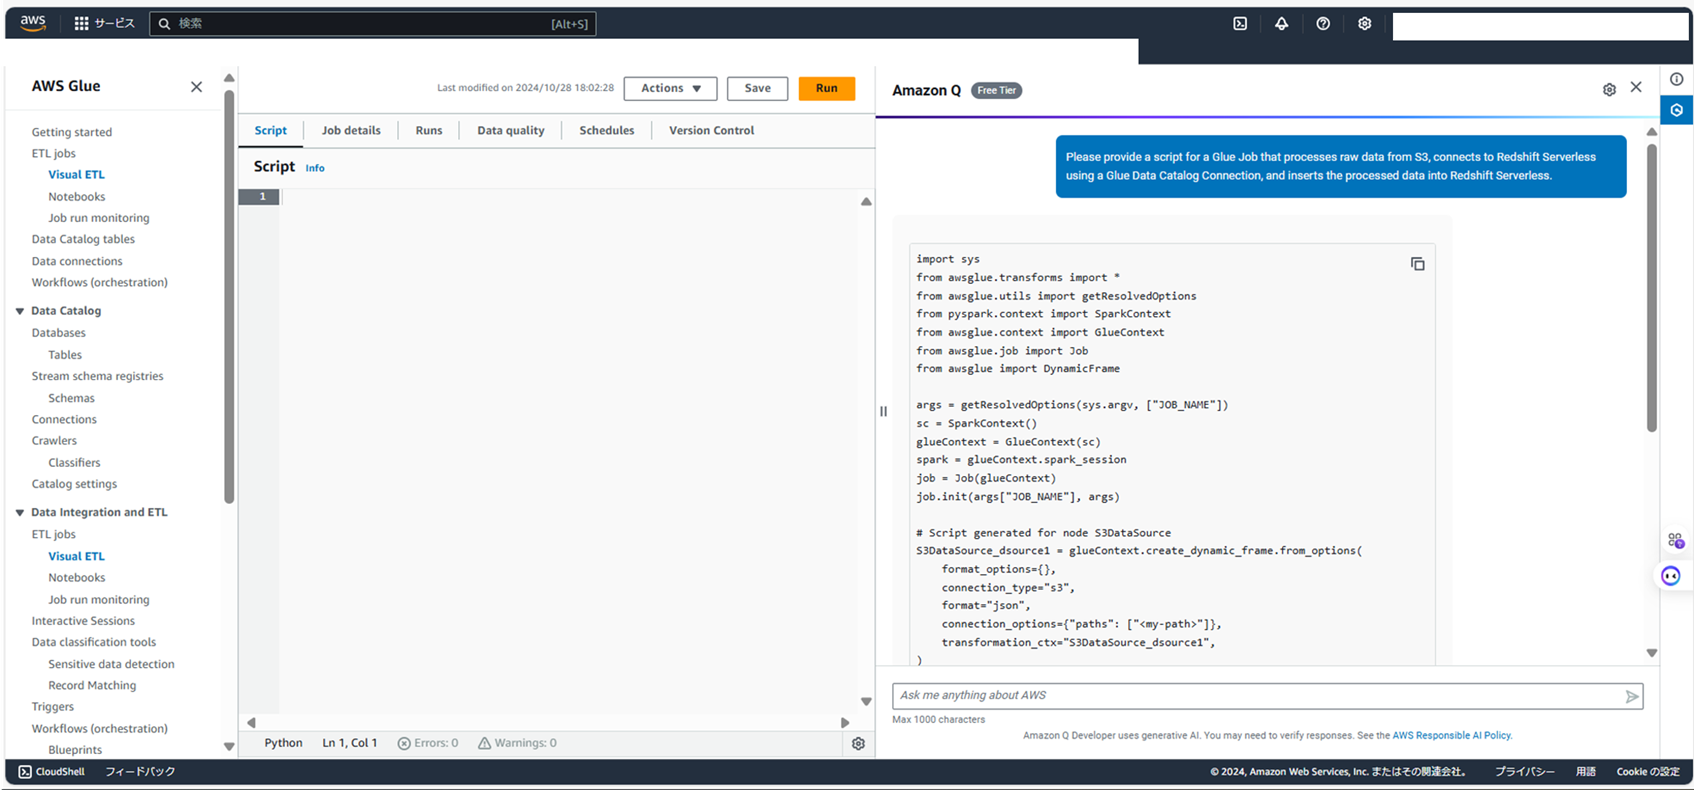
Task: Collapse Data Integration and ETL section
Action: point(20,512)
